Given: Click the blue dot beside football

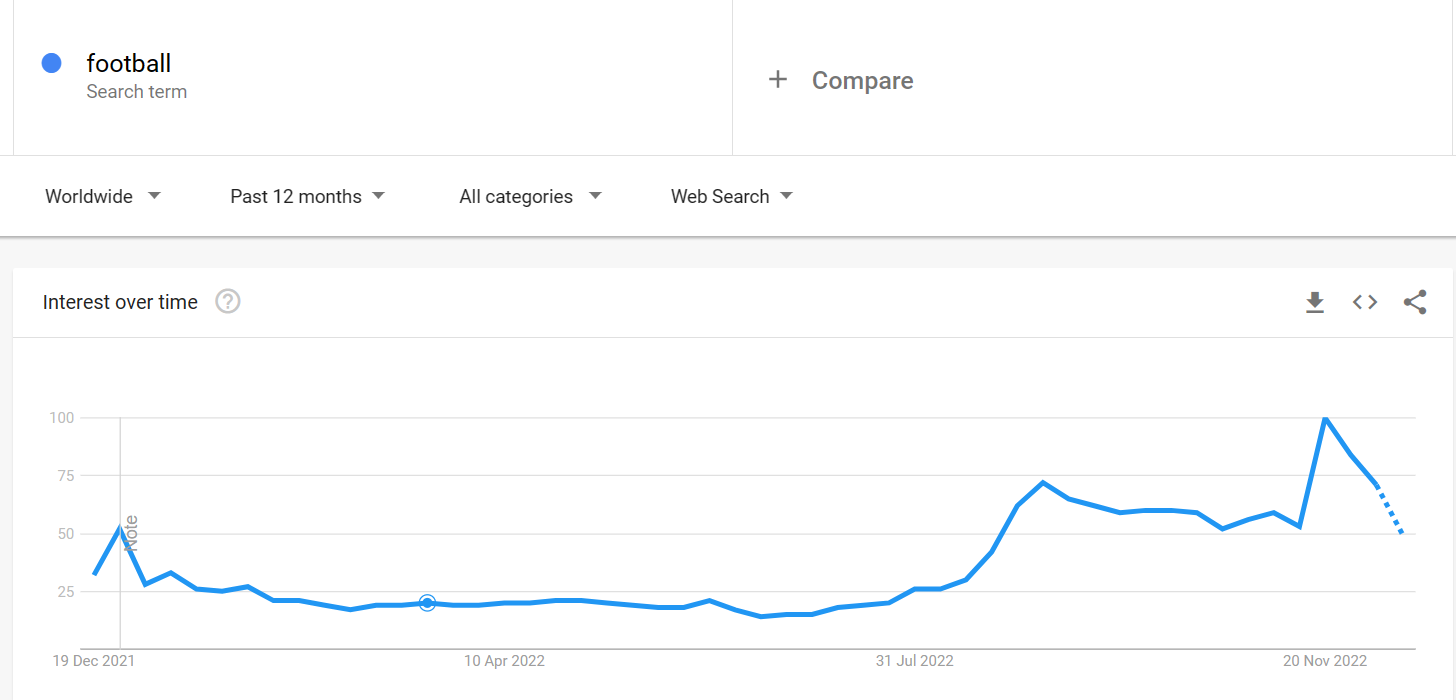Looking at the screenshot, I should pos(52,63).
